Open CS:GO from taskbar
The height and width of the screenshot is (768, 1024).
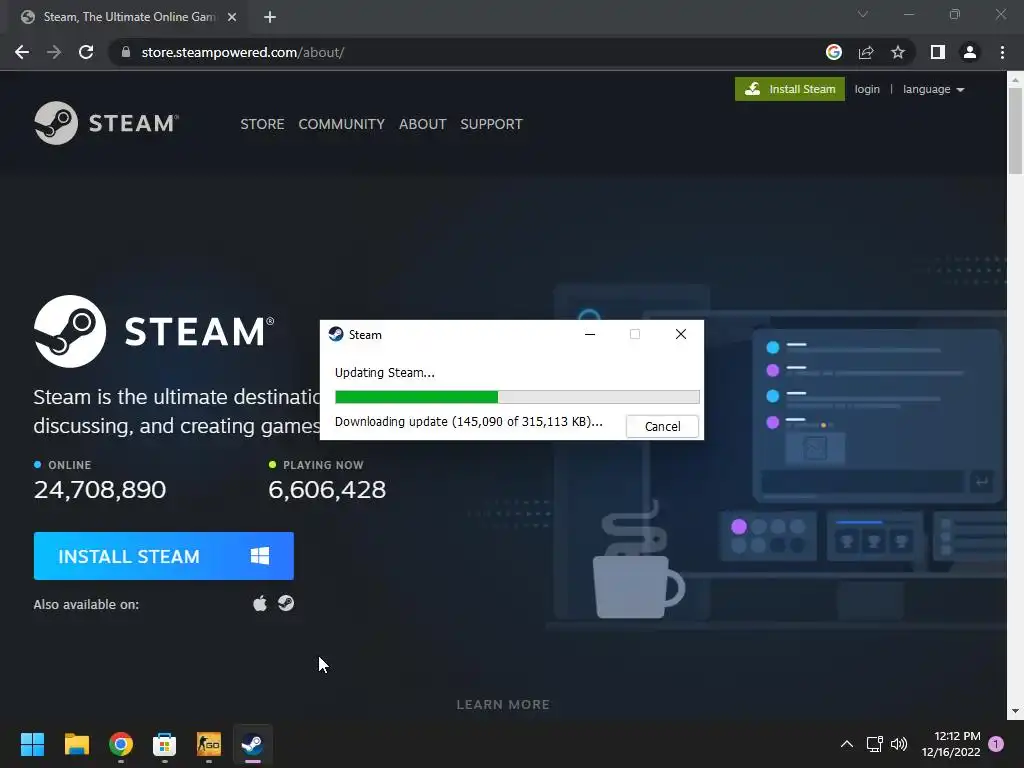pyautogui.click(x=209, y=744)
